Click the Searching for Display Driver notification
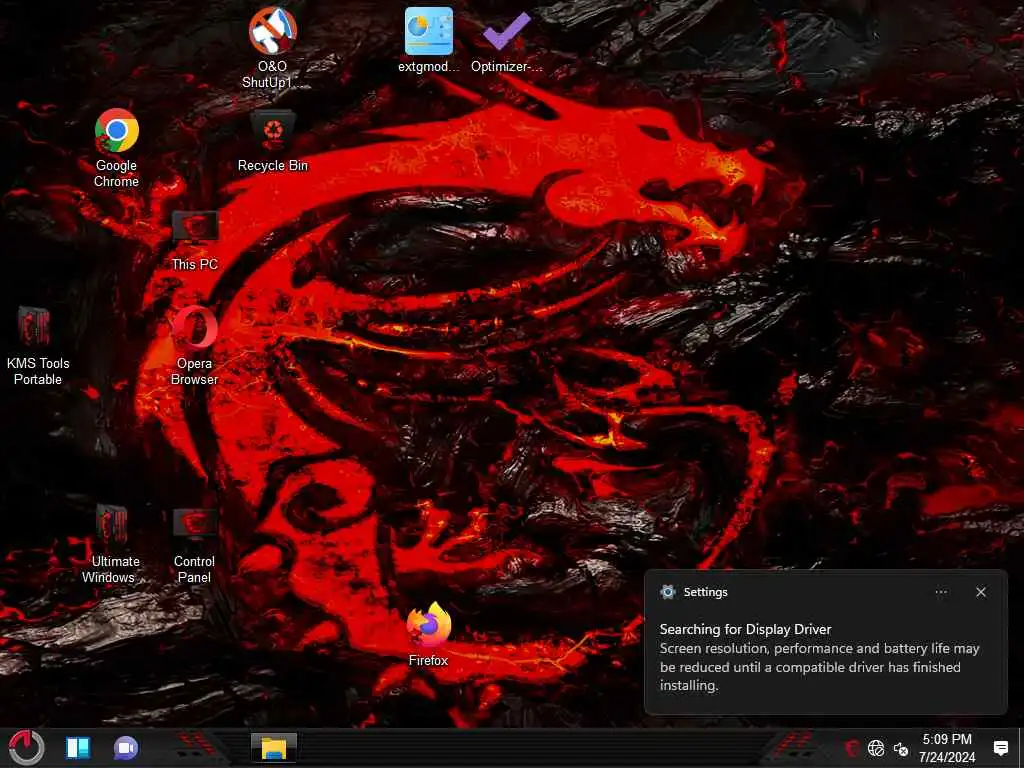The height and width of the screenshot is (768, 1024). tap(825, 642)
